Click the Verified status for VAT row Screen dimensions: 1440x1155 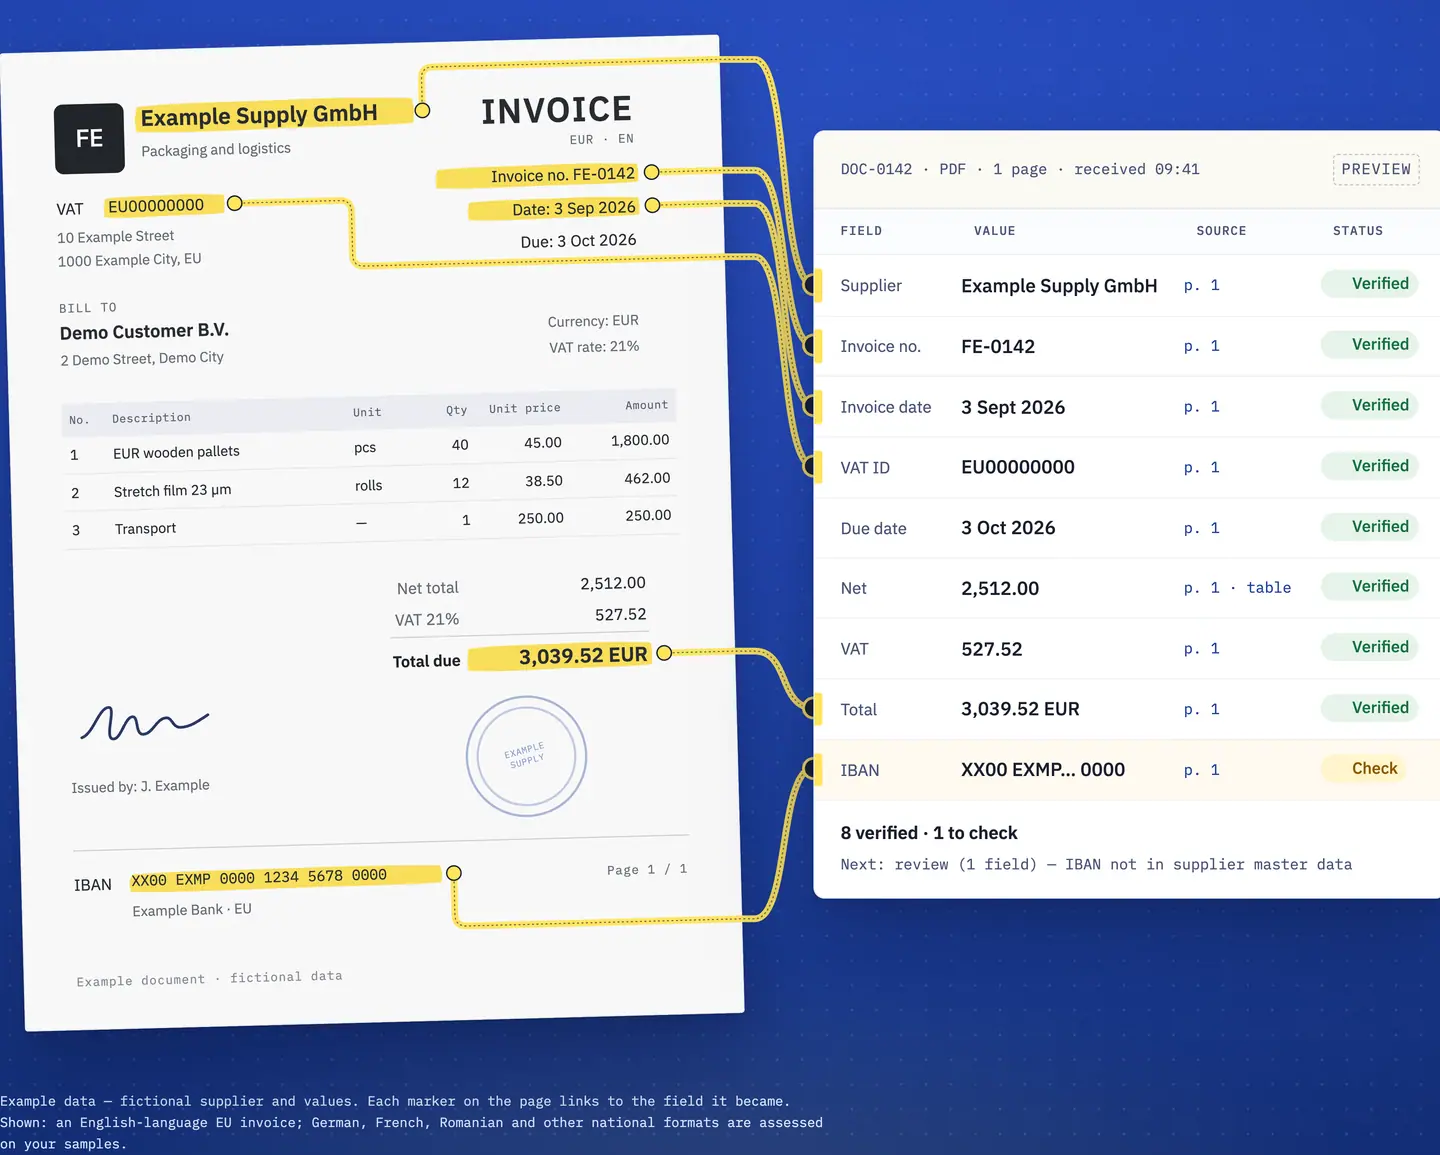[x=1370, y=647]
